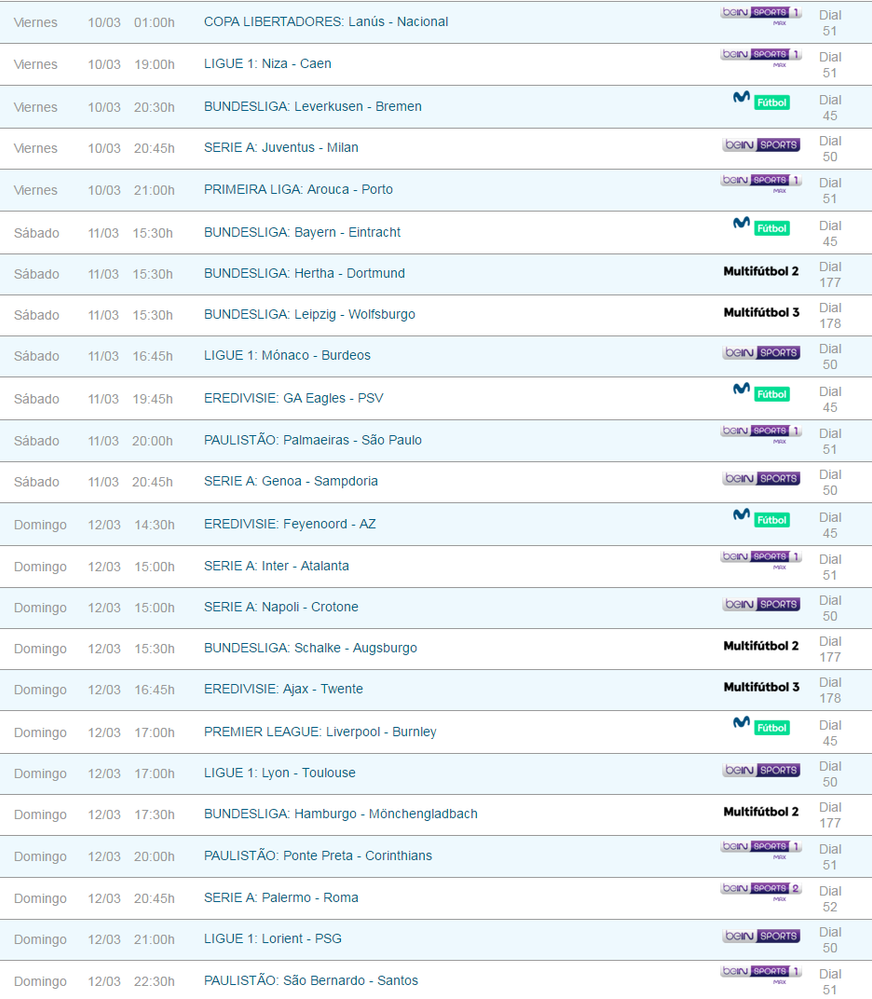The width and height of the screenshot is (872, 999).
Task: Click the 19:00h time for Niza - Caen
Action: tap(154, 65)
